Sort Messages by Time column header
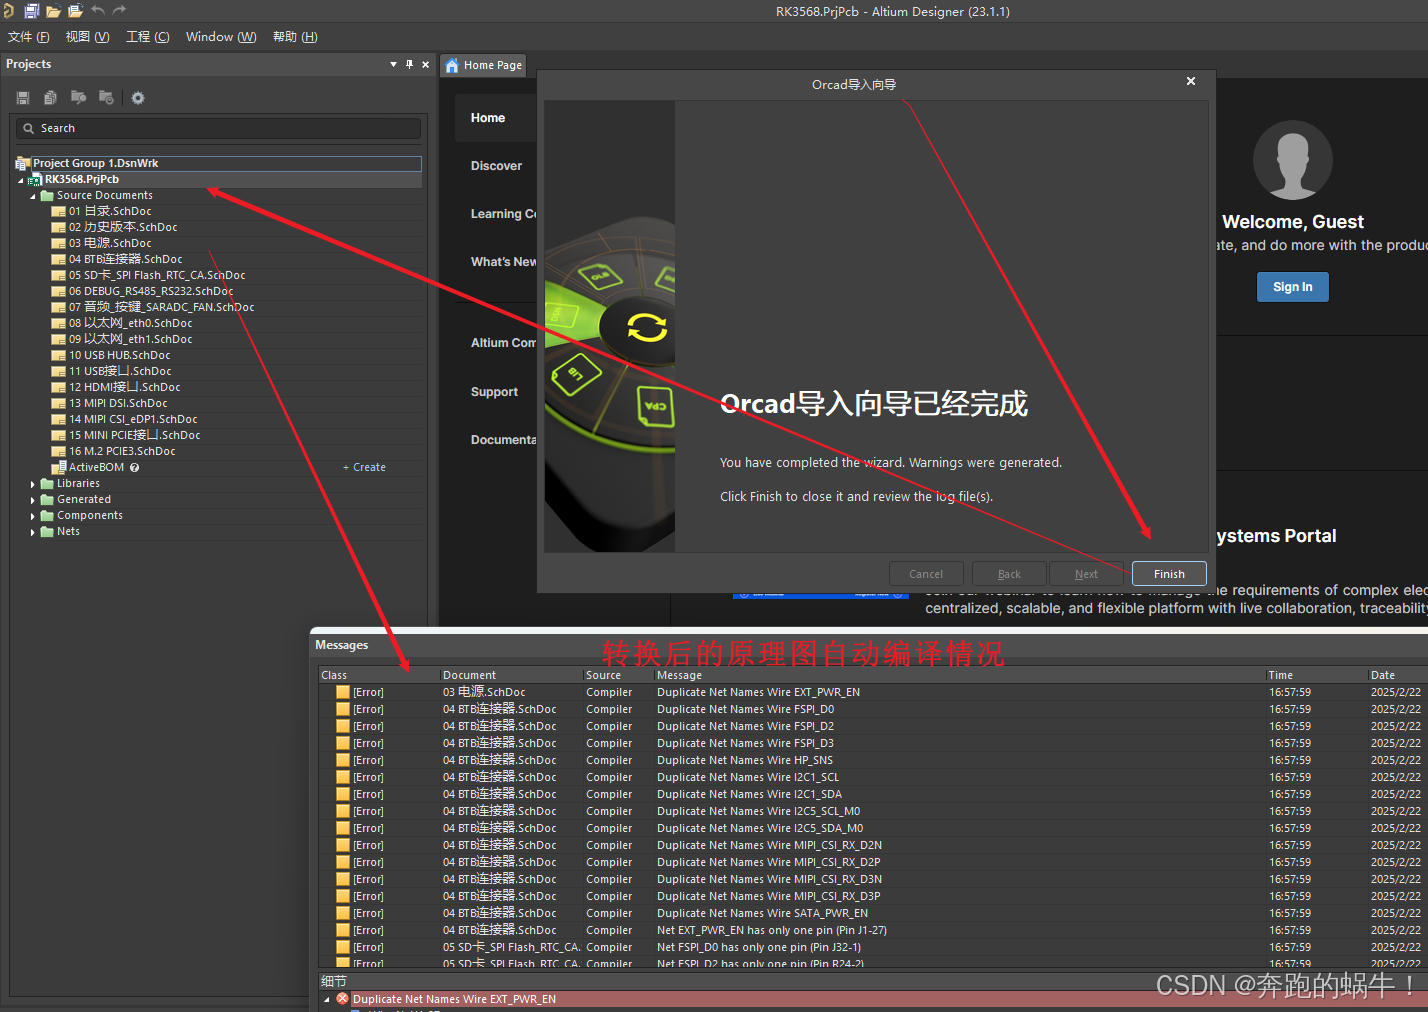 coord(1316,675)
